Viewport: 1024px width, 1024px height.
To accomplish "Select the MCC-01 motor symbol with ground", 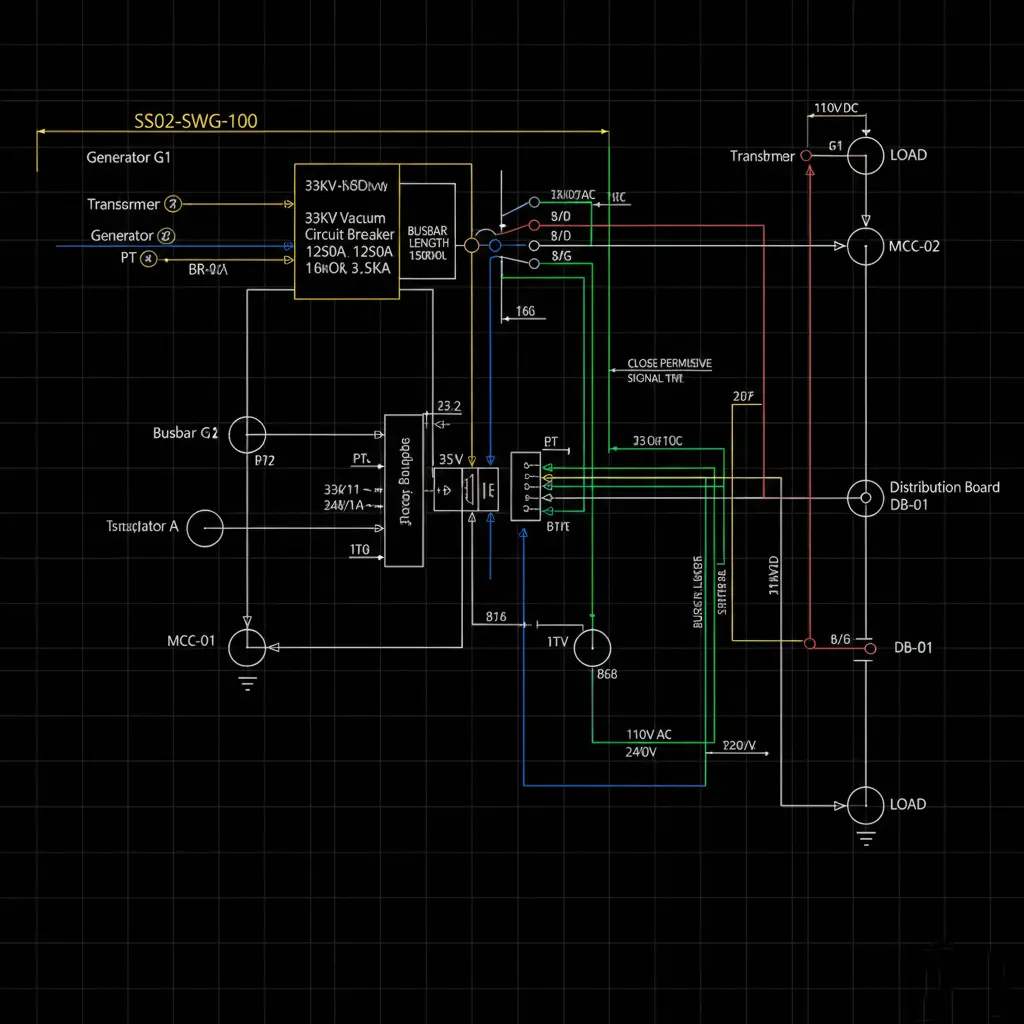I will point(246,646).
